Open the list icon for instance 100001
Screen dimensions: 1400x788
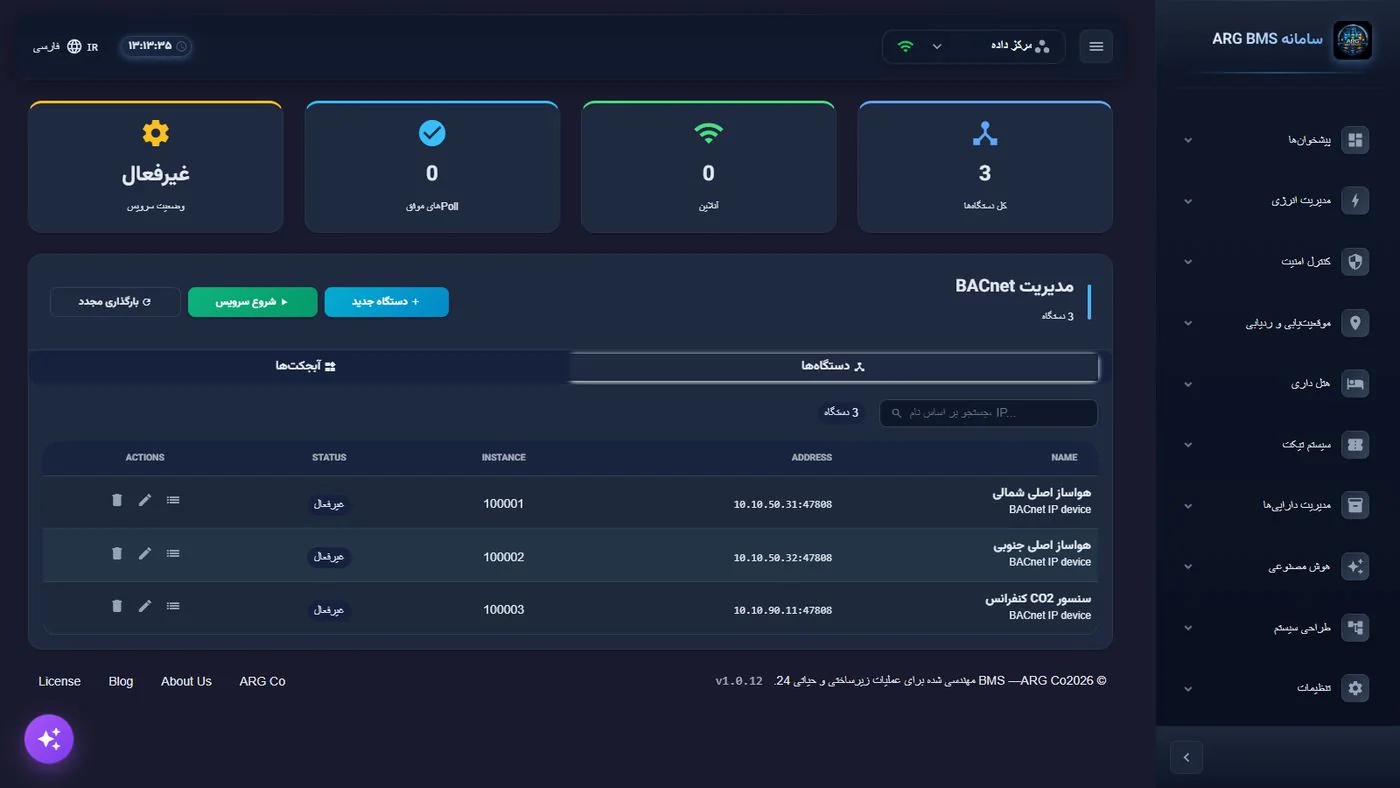[173, 499]
